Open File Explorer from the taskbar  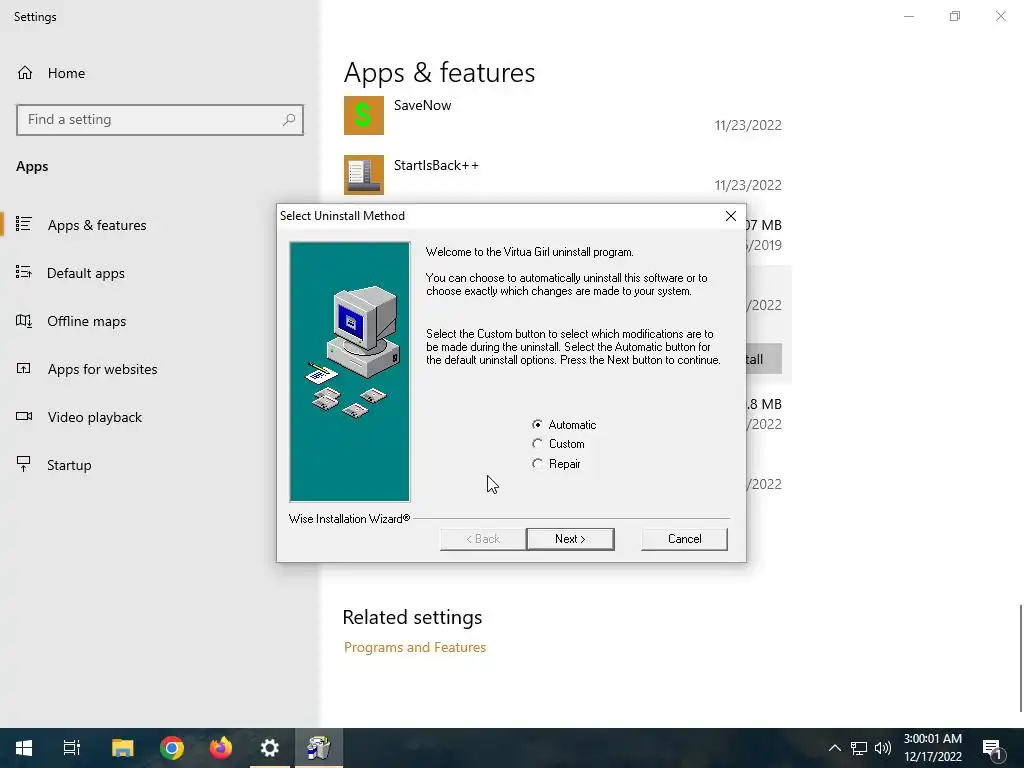click(122, 748)
